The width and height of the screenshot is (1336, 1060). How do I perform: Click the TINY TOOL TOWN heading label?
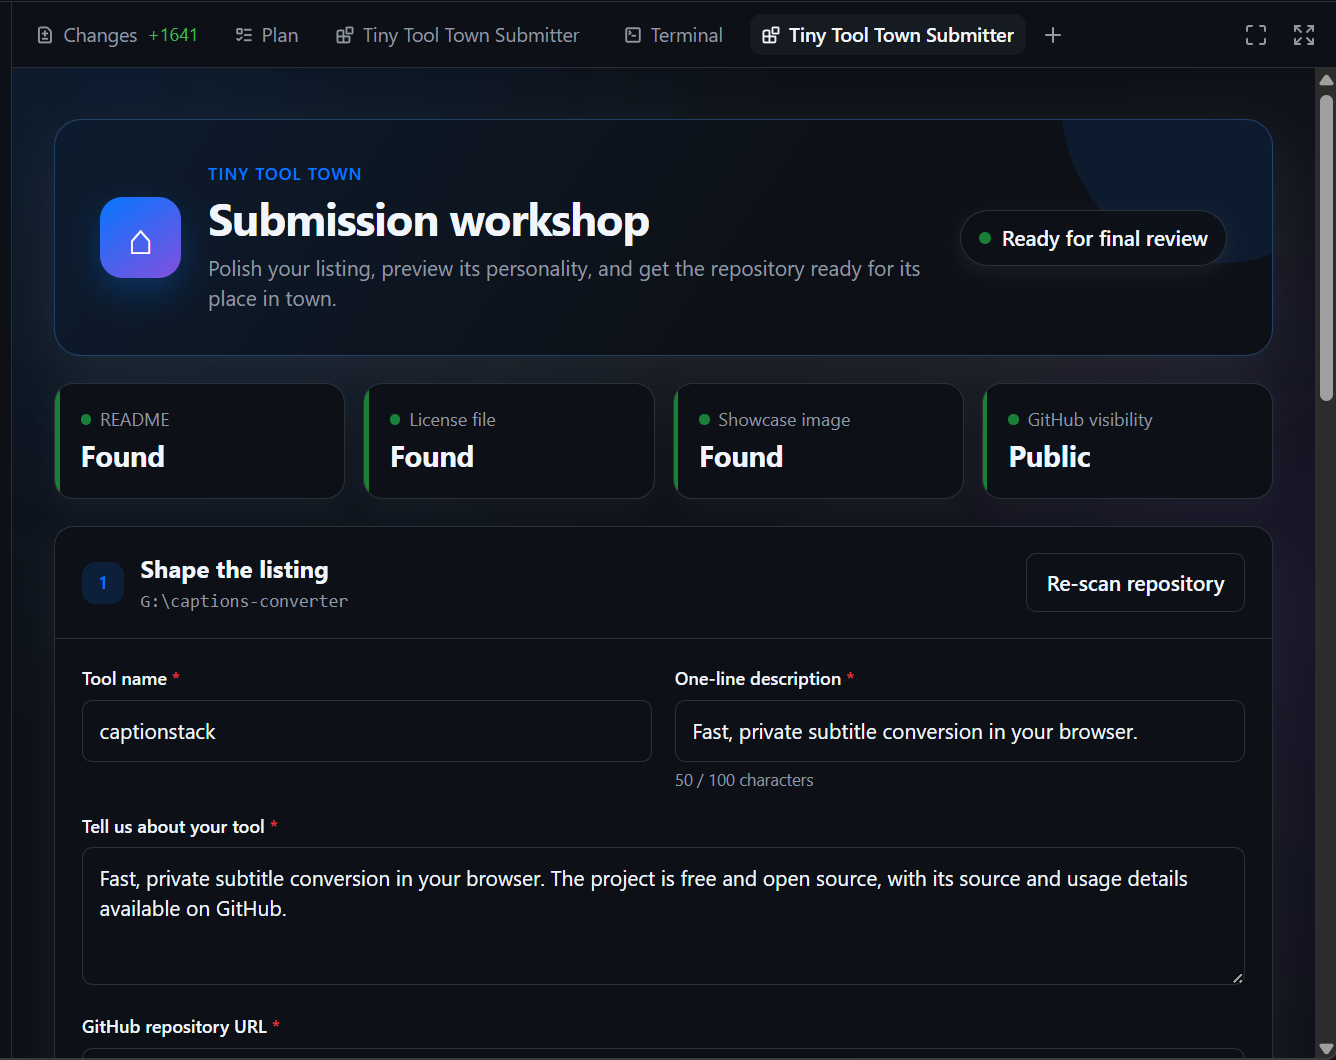tap(284, 174)
